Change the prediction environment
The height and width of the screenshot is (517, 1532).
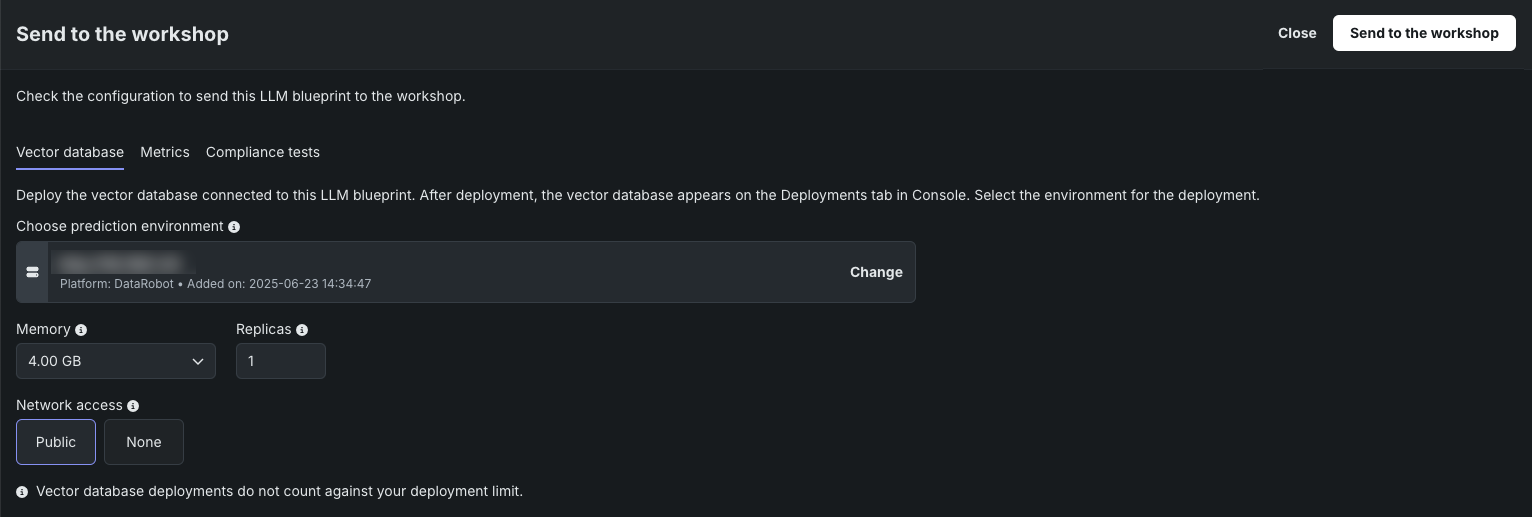[x=876, y=272]
